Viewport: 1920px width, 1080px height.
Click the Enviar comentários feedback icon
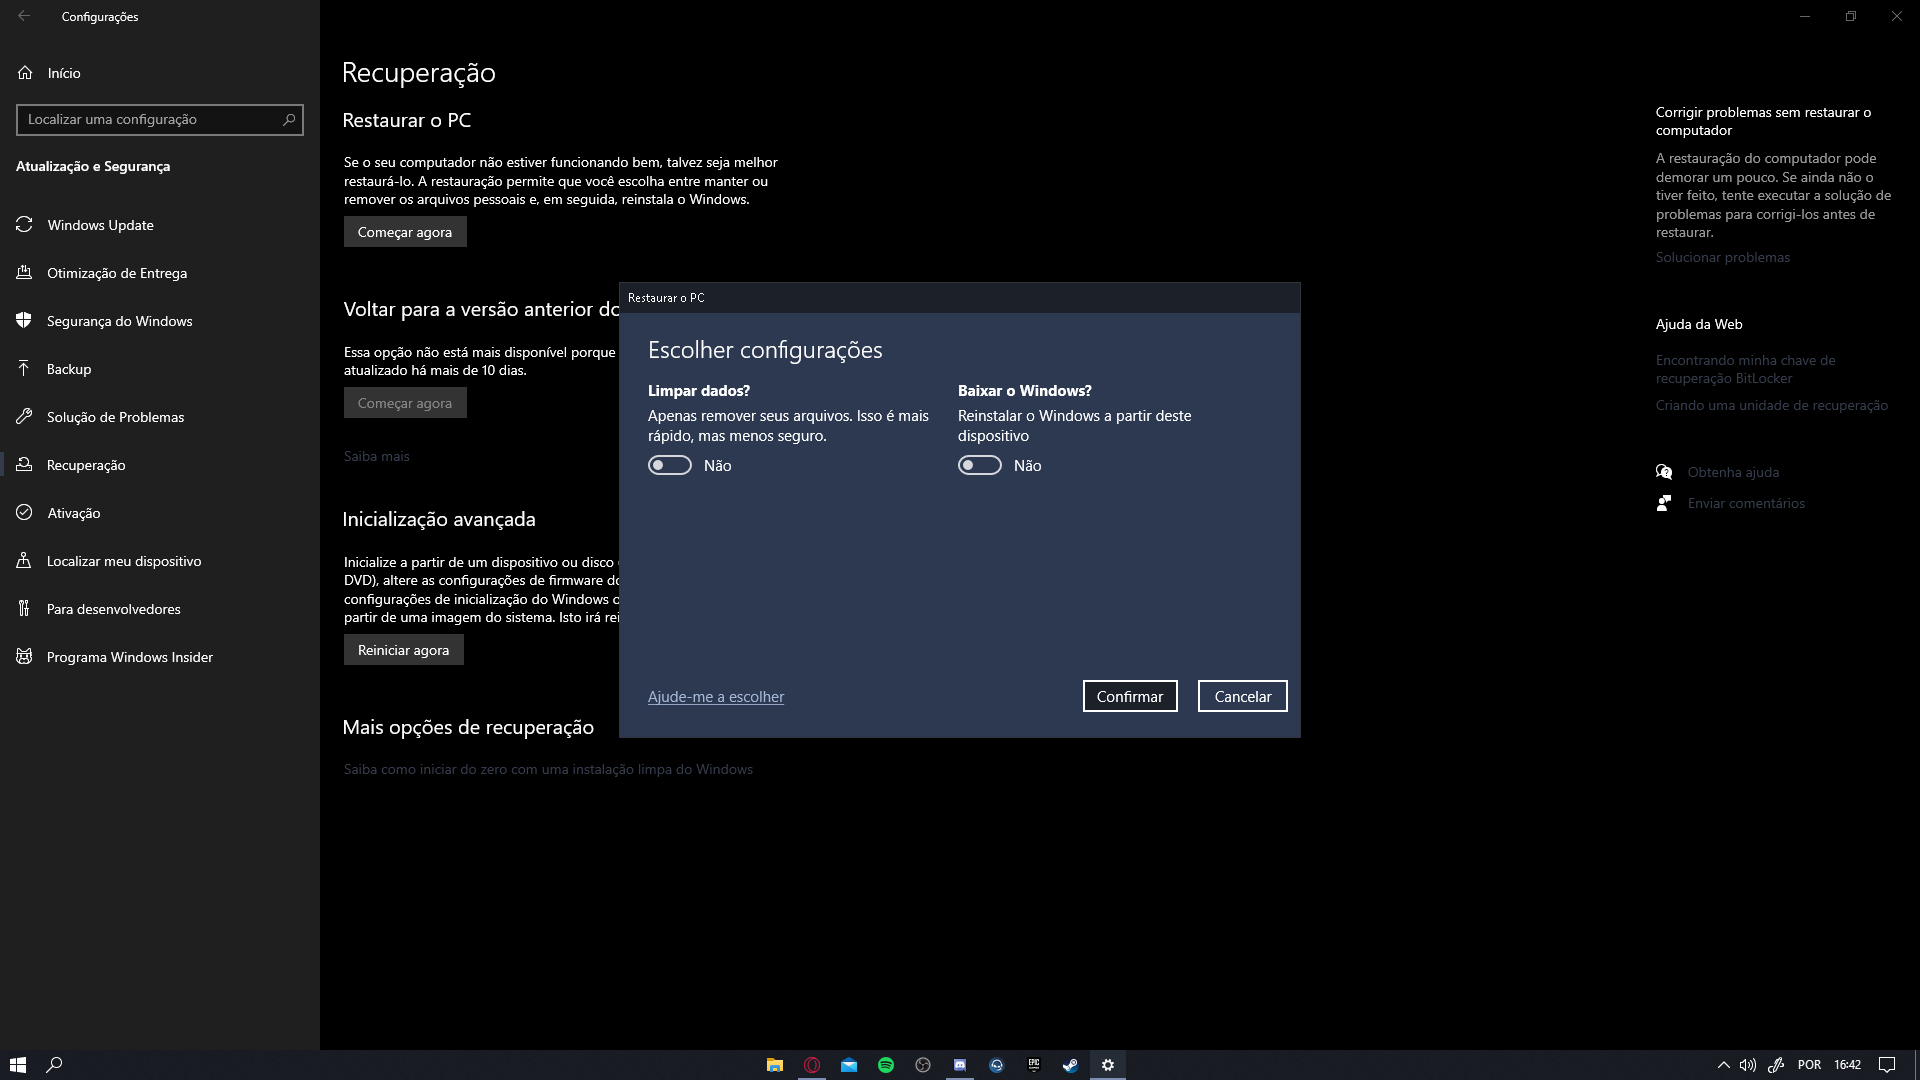(1664, 503)
